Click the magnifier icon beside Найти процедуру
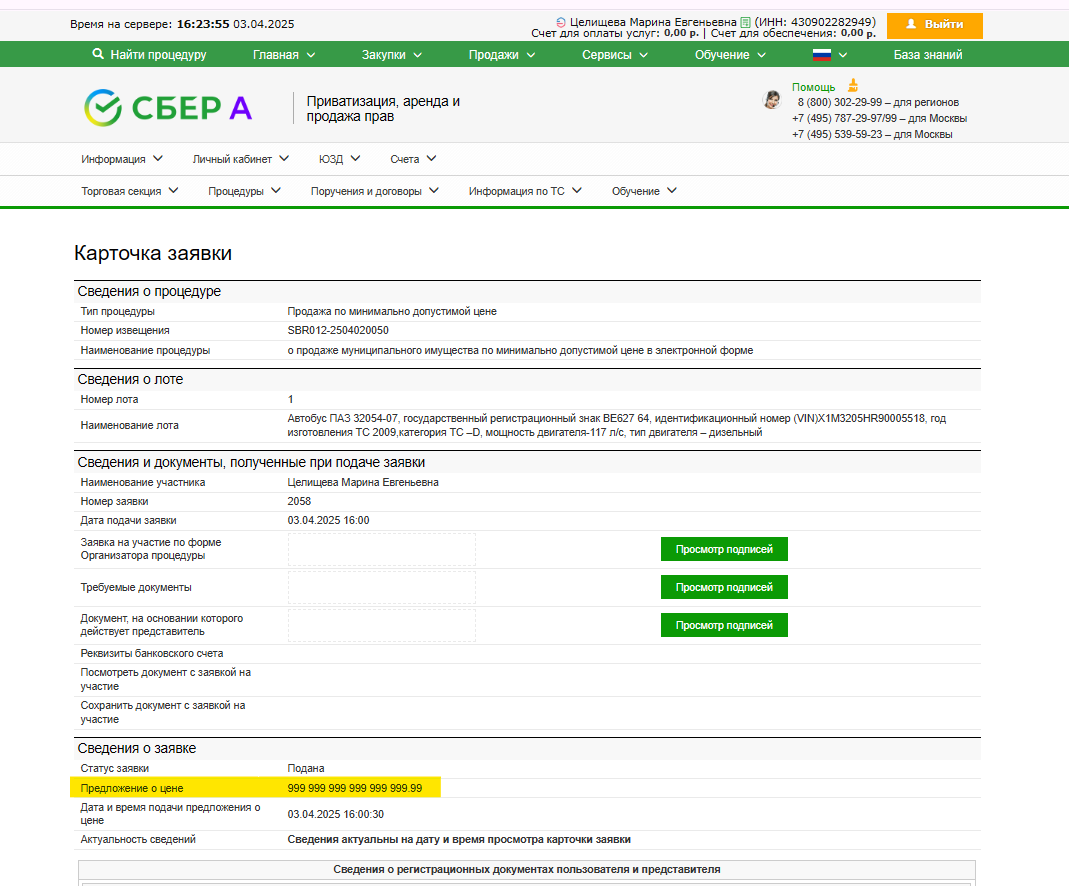1069x886 pixels. [x=98, y=54]
